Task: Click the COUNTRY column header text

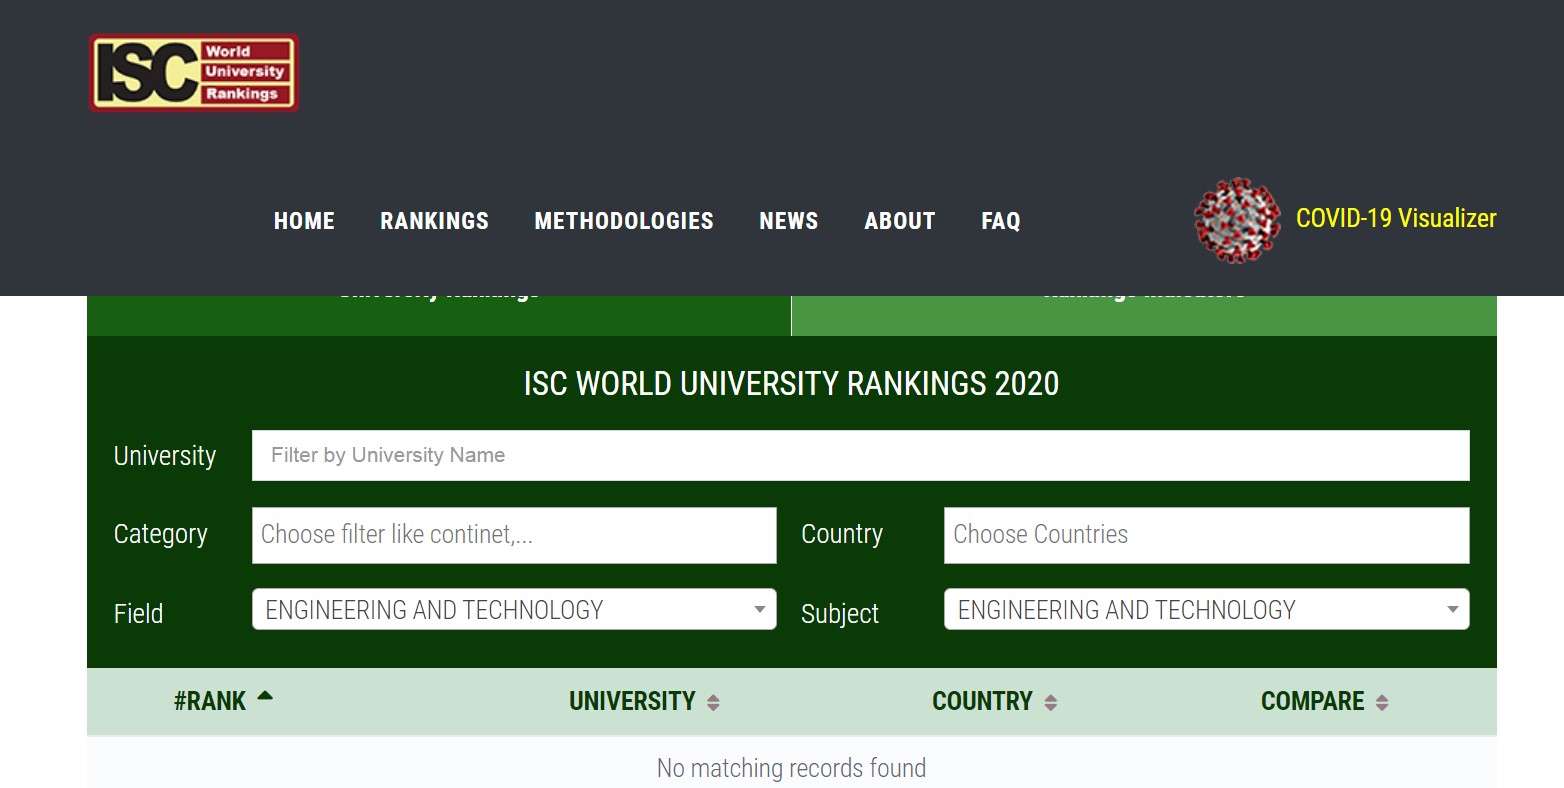Action: click(x=982, y=701)
